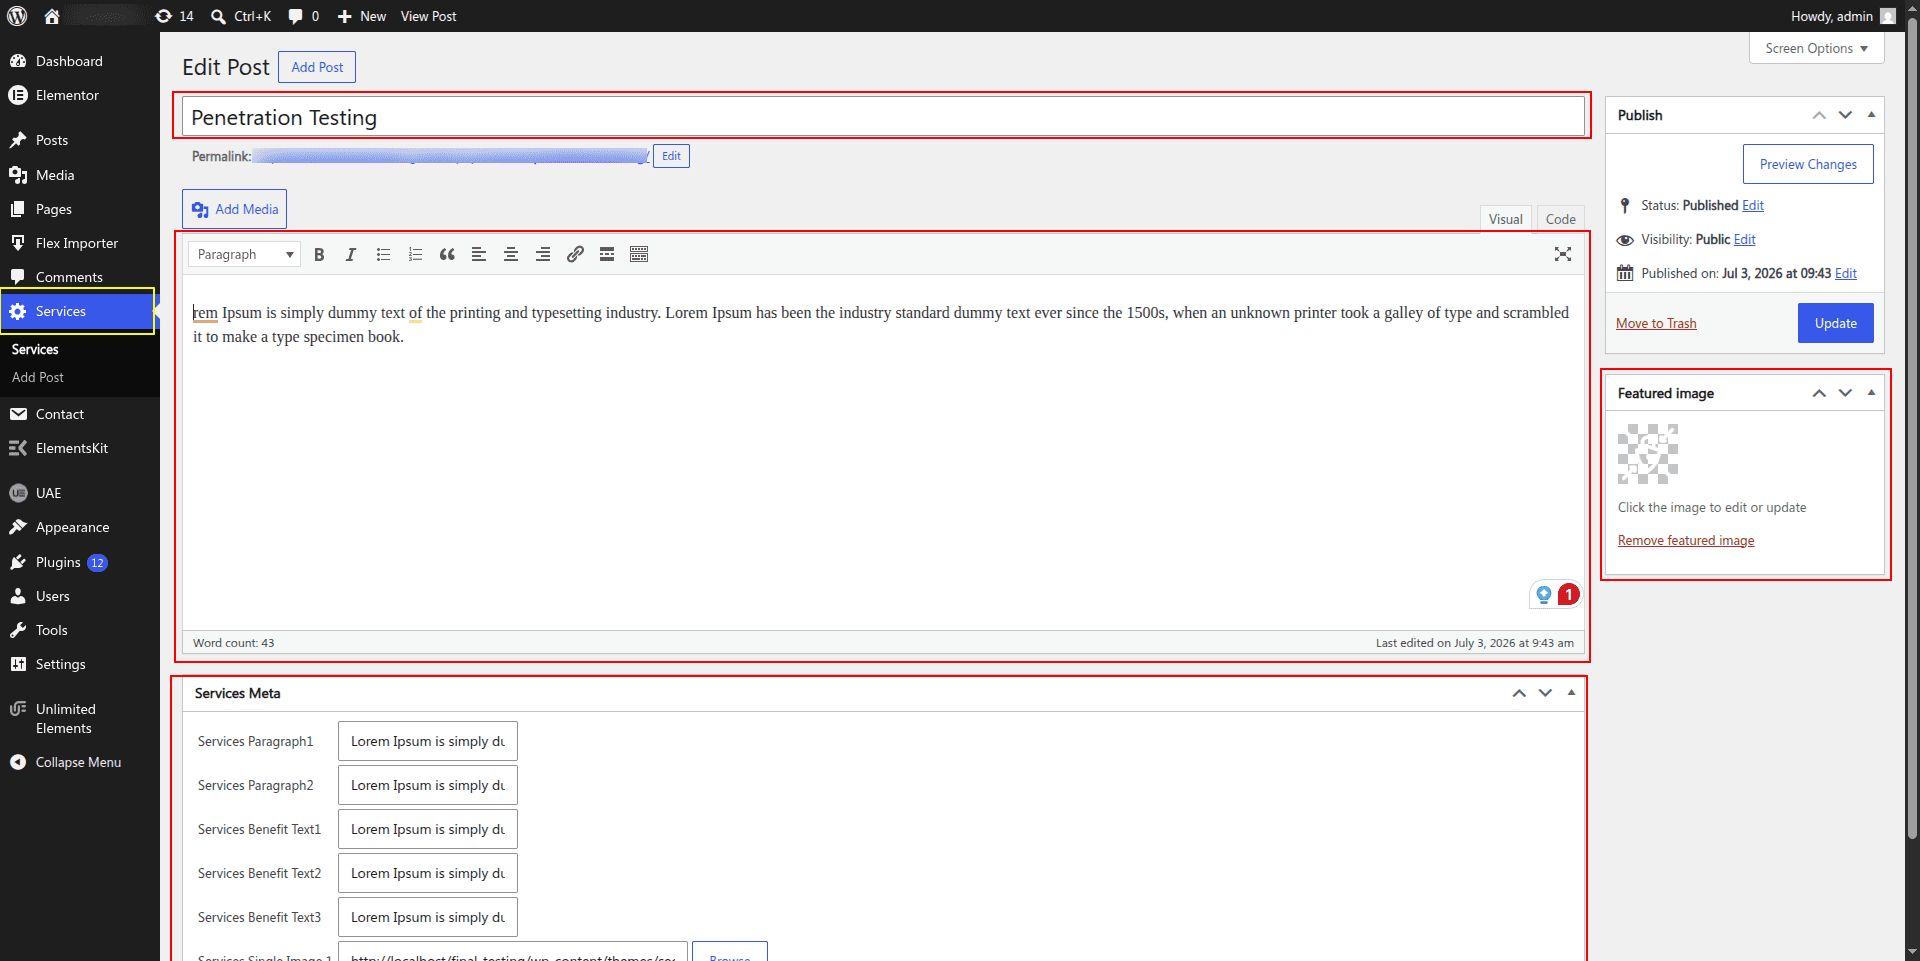Click the permalink Edit button
Screen dimensions: 1920x961
(x=671, y=156)
